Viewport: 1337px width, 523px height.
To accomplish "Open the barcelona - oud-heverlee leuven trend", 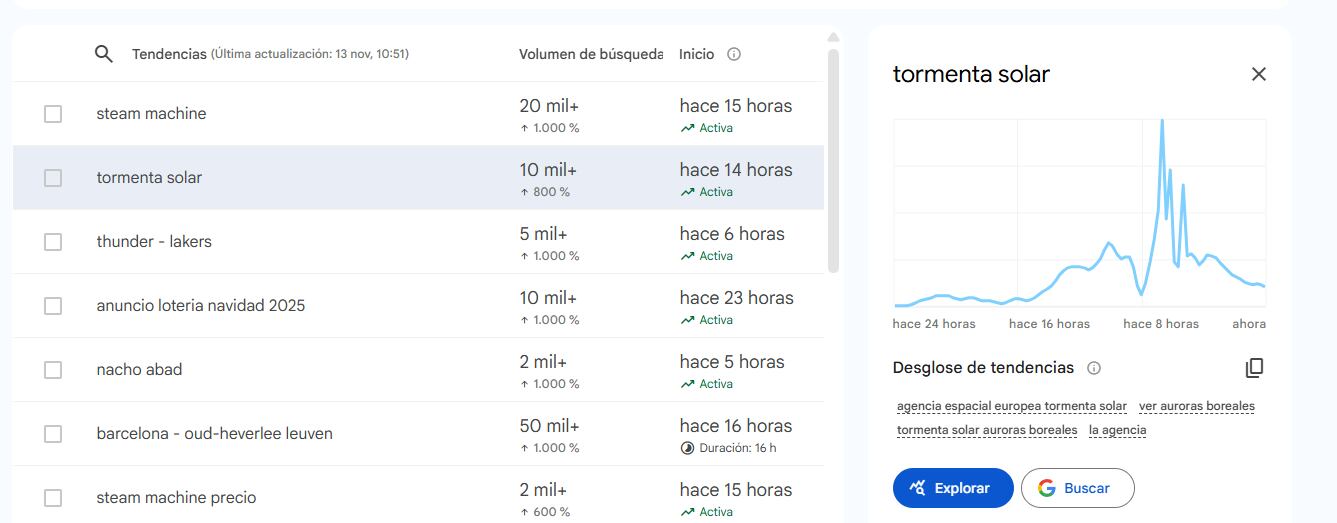I will (x=418, y=434).
